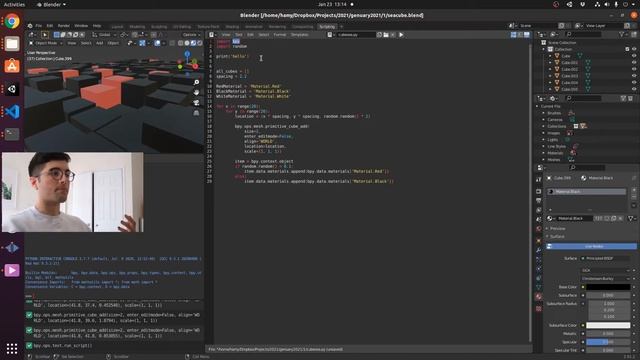Toggle camera view gizmo in viewport
The image size is (640, 360).
pyautogui.click(x=196, y=102)
